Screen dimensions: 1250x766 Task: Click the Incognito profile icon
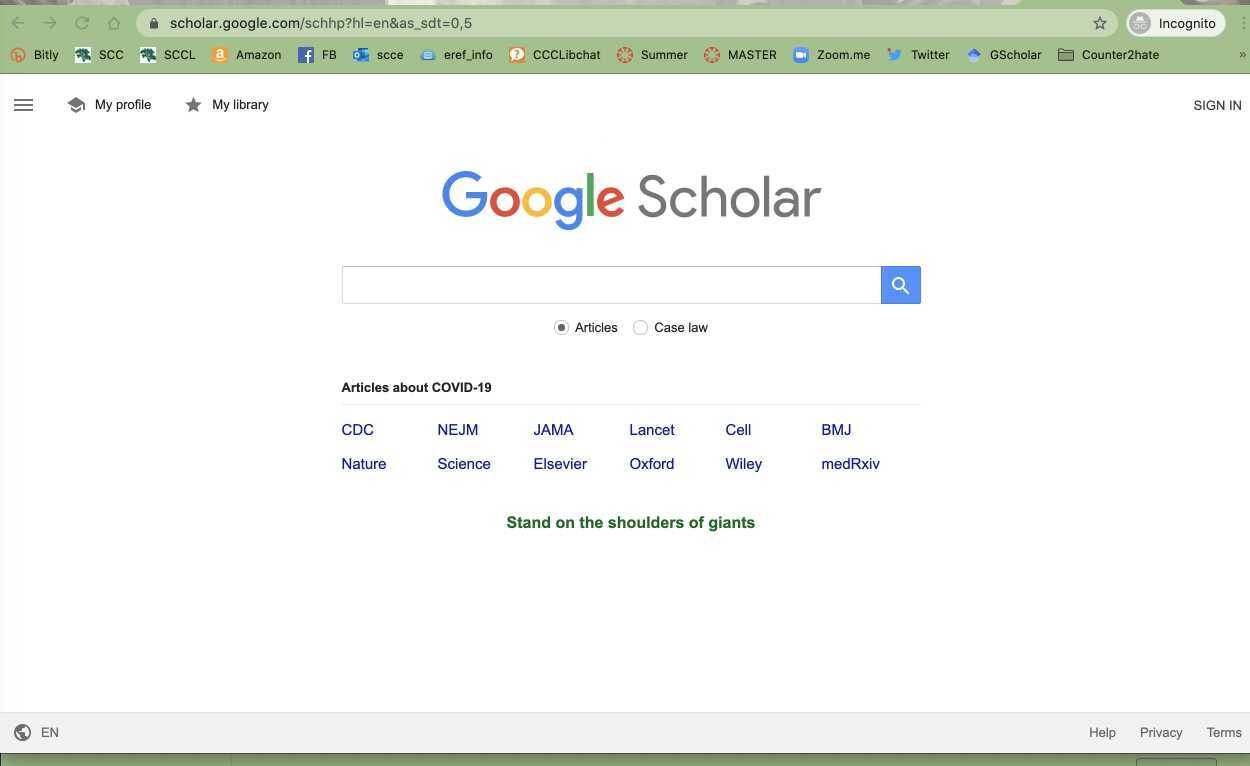pos(1139,22)
